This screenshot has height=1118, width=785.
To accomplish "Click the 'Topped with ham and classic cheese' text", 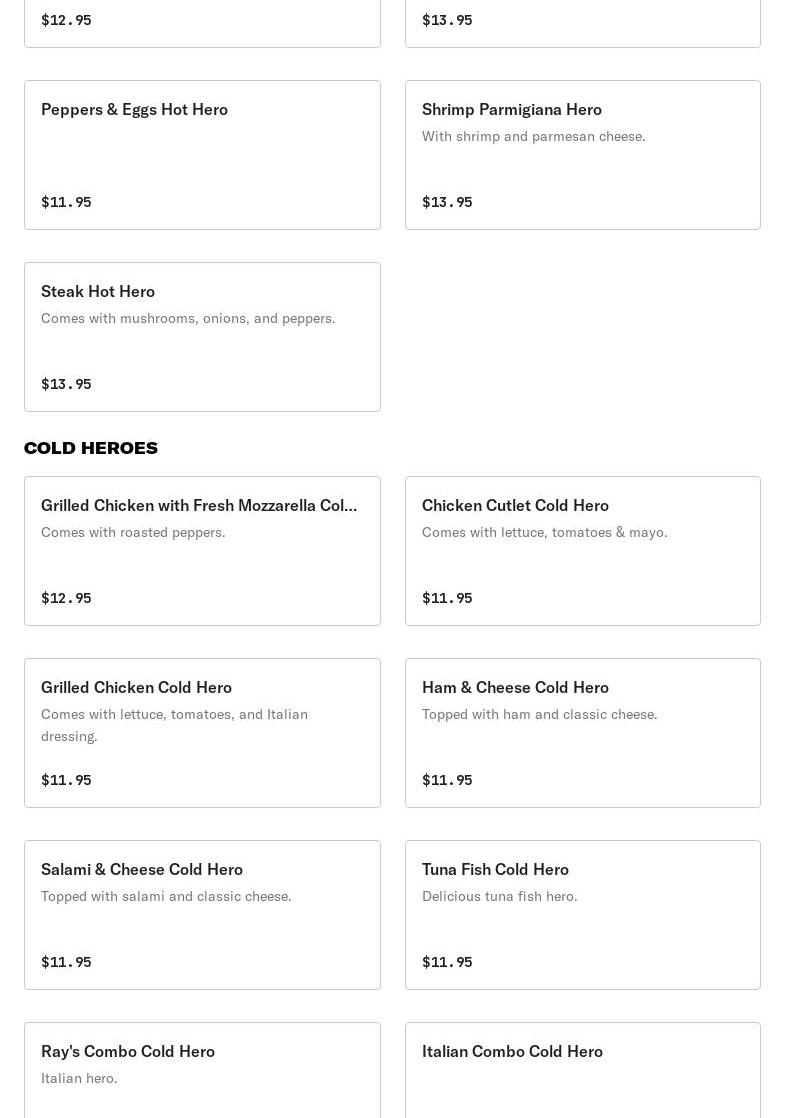I will 539,714.
